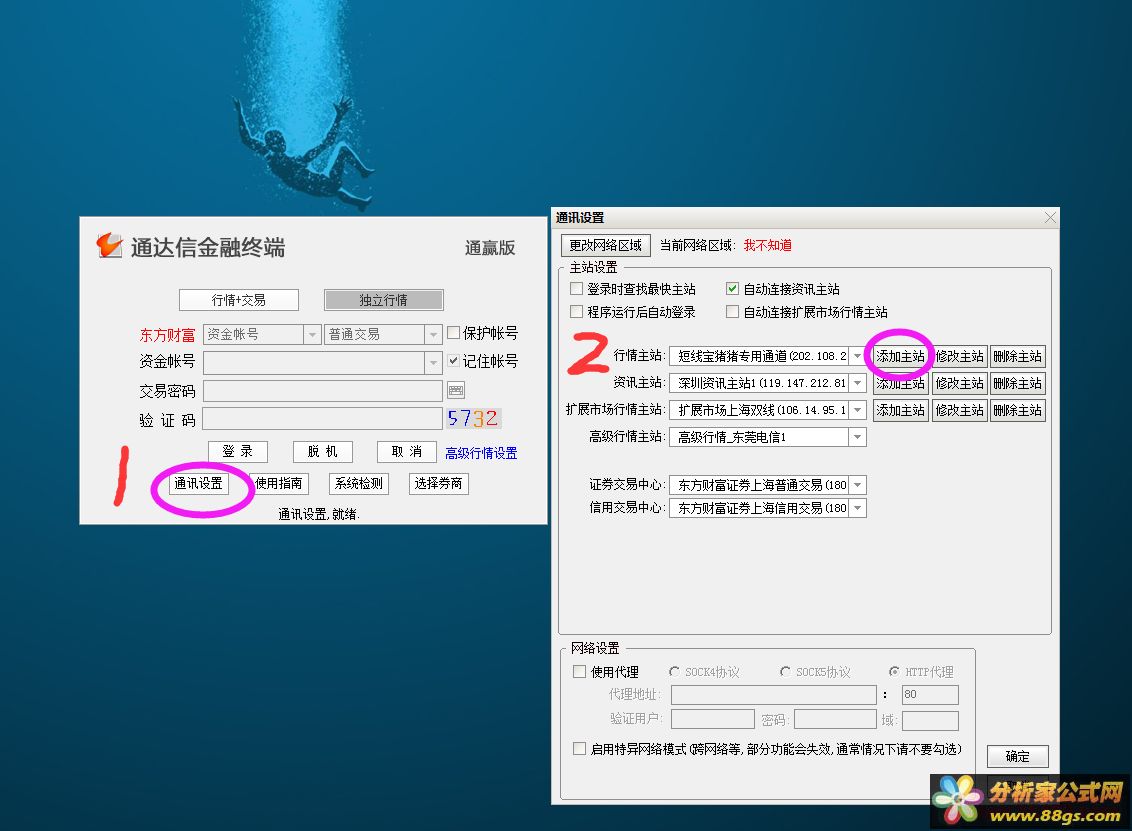Open the 行情主站 server dropdown

click(x=857, y=356)
